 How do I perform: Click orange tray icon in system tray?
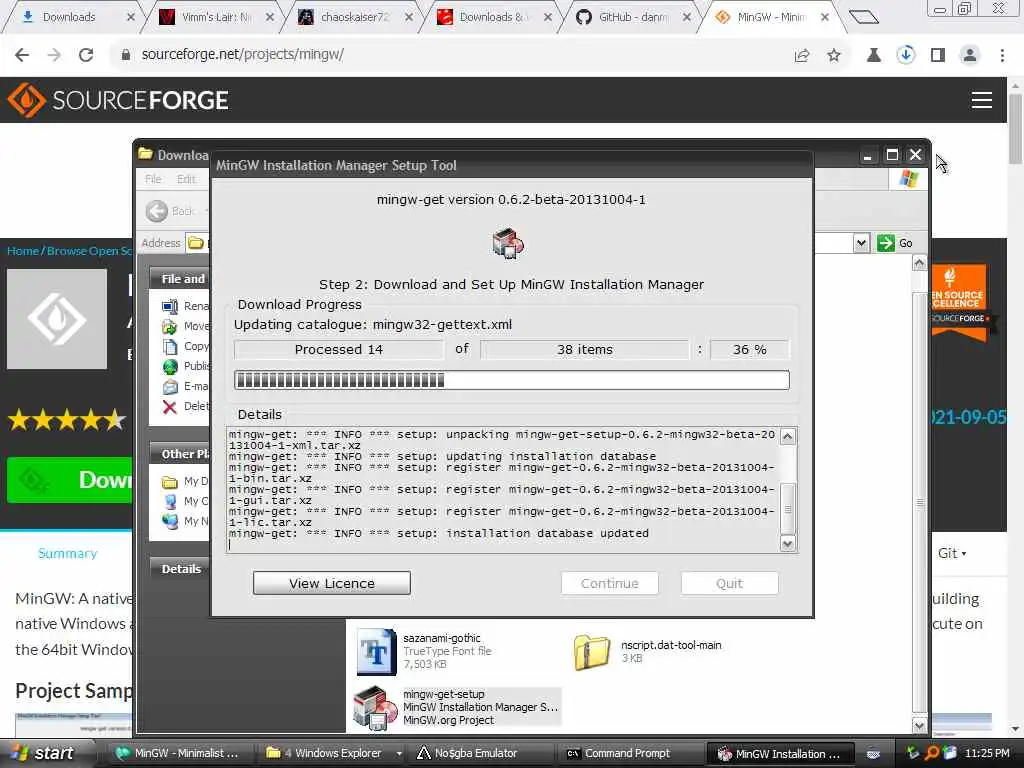[x=931, y=753]
